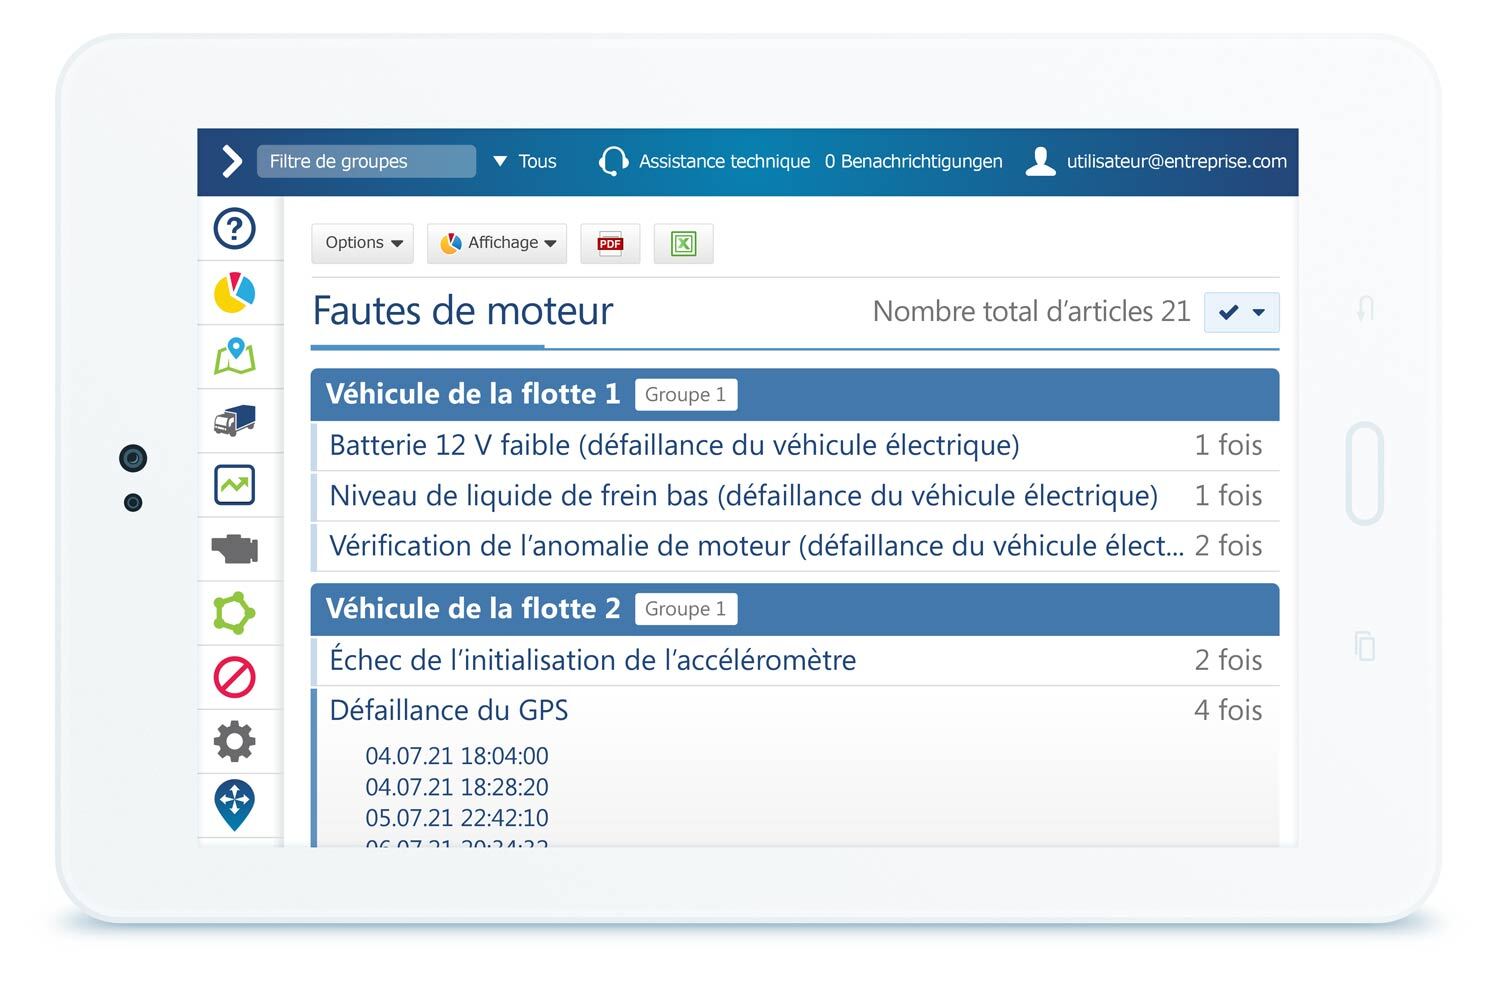Image resolution: width=1496 pixels, height=981 pixels.
Task: Click 1 fois count for Batterie row
Action: (1228, 445)
